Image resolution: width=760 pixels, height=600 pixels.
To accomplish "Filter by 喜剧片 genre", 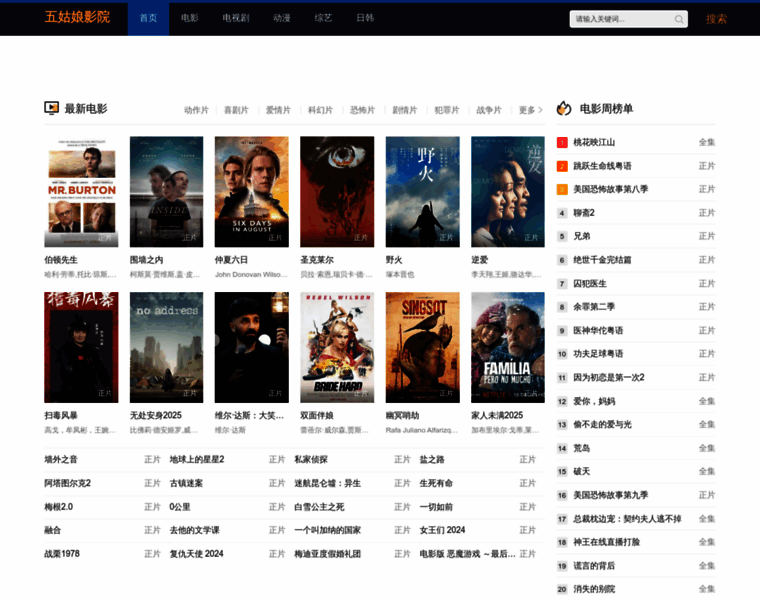I will pos(236,110).
